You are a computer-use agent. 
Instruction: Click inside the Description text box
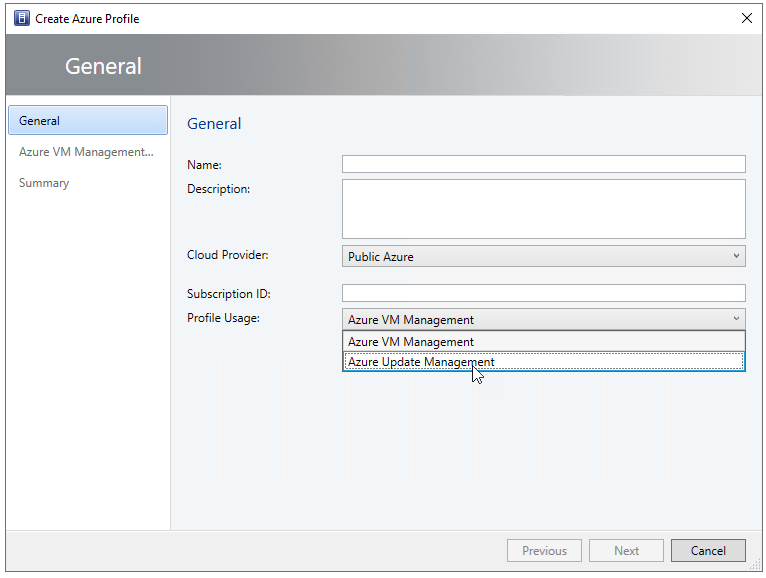tap(543, 209)
